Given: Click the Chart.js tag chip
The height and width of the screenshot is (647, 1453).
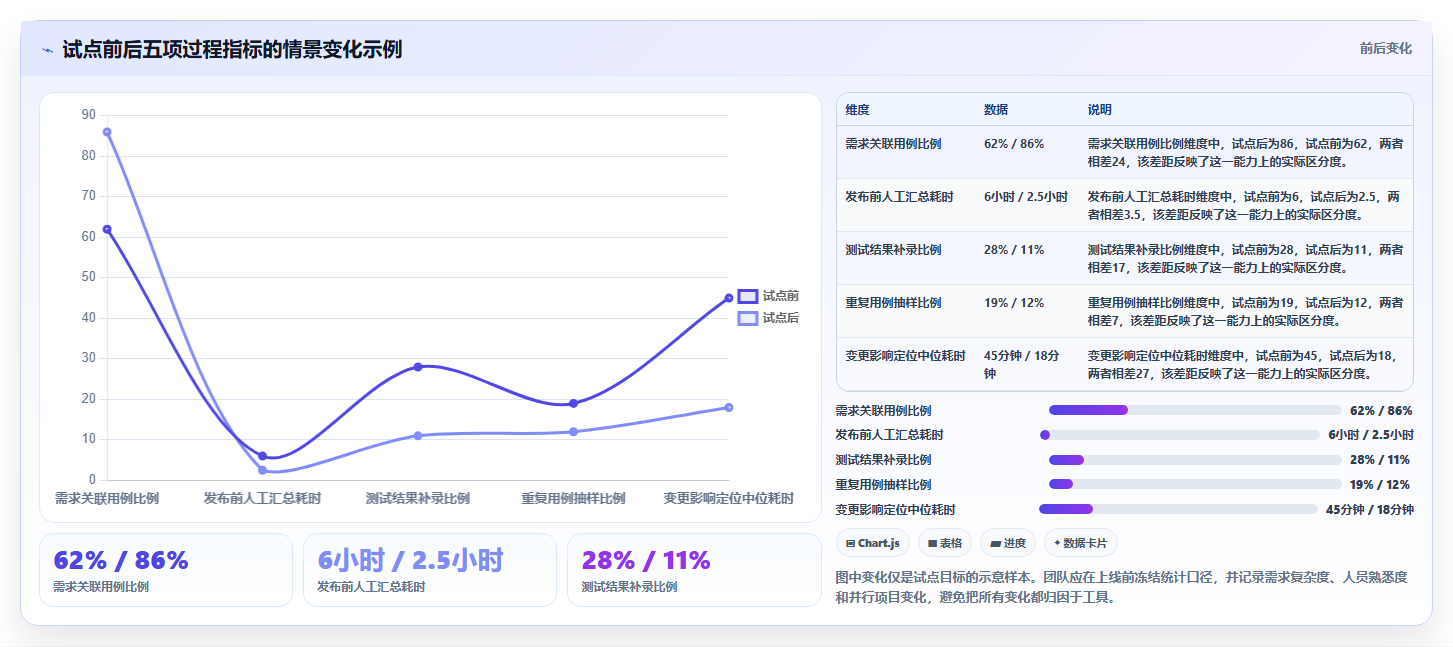Looking at the screenshot, I should tap(872, 543).
